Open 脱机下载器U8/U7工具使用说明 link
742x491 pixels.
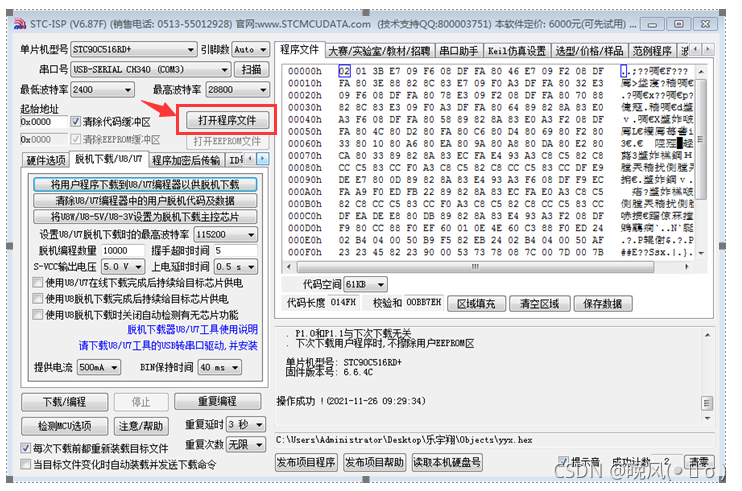pos(192,329)
